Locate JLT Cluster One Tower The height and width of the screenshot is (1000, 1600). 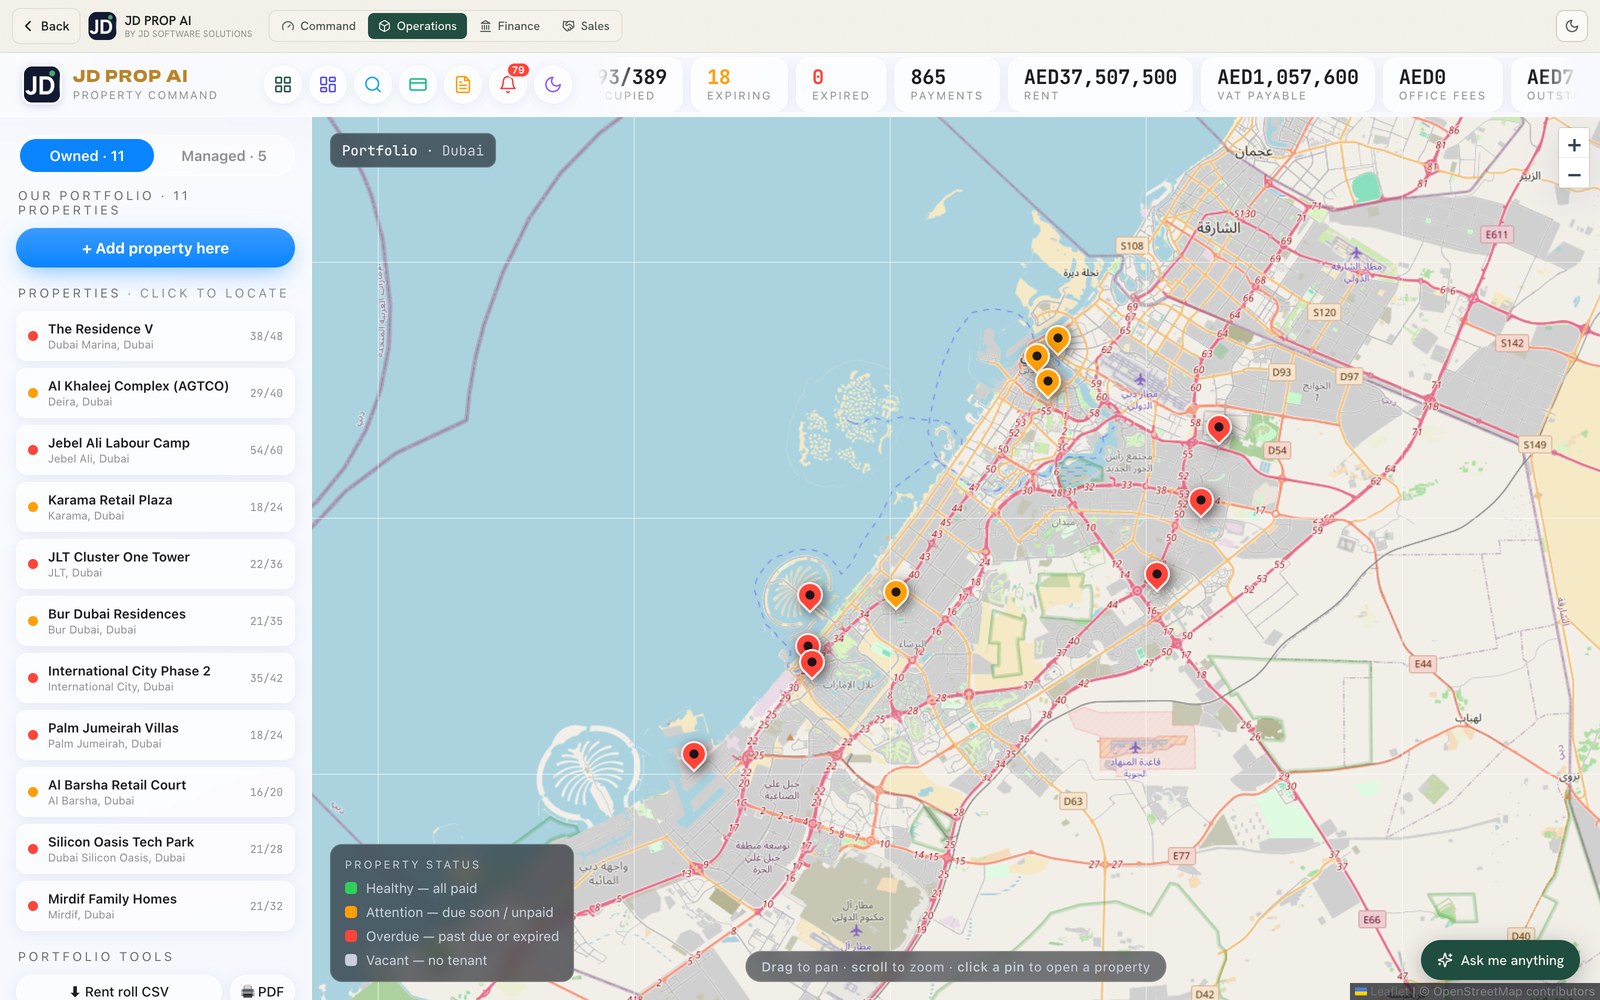click(155, 564)
